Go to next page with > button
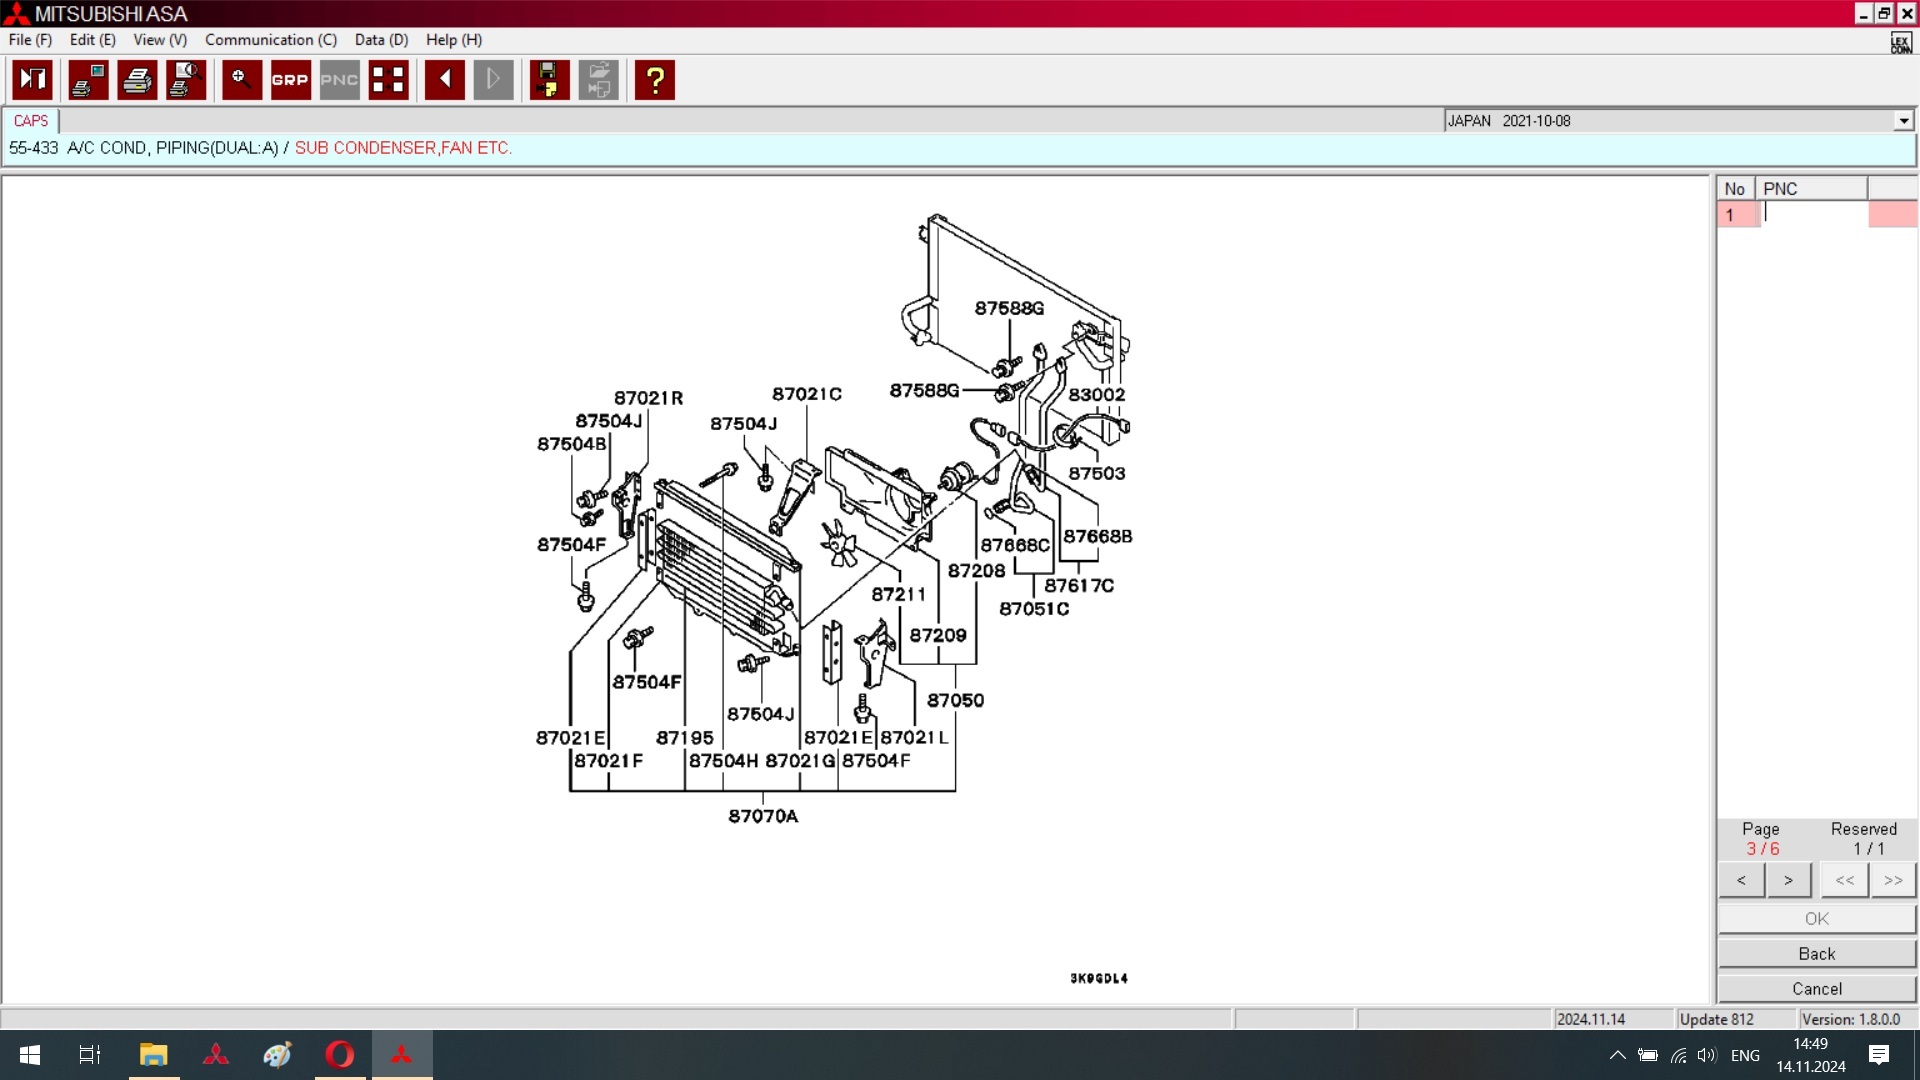1920x1080 pixels. tap(1788, 880)
